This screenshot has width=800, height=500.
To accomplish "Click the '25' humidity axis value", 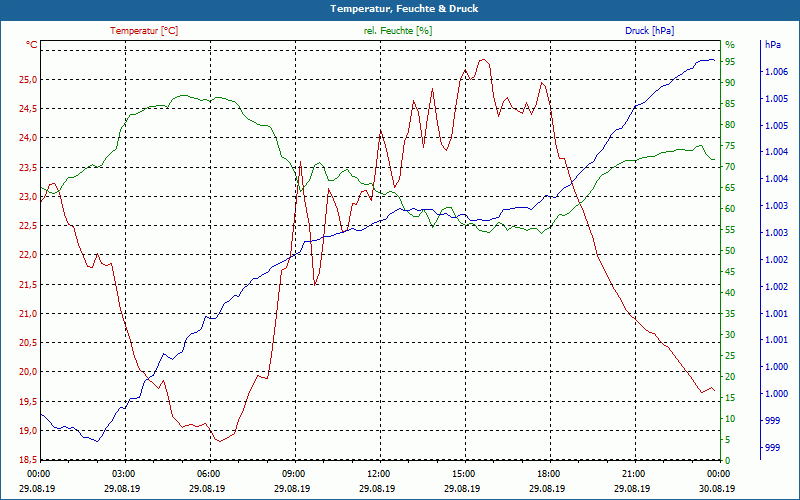I will 730,356.
